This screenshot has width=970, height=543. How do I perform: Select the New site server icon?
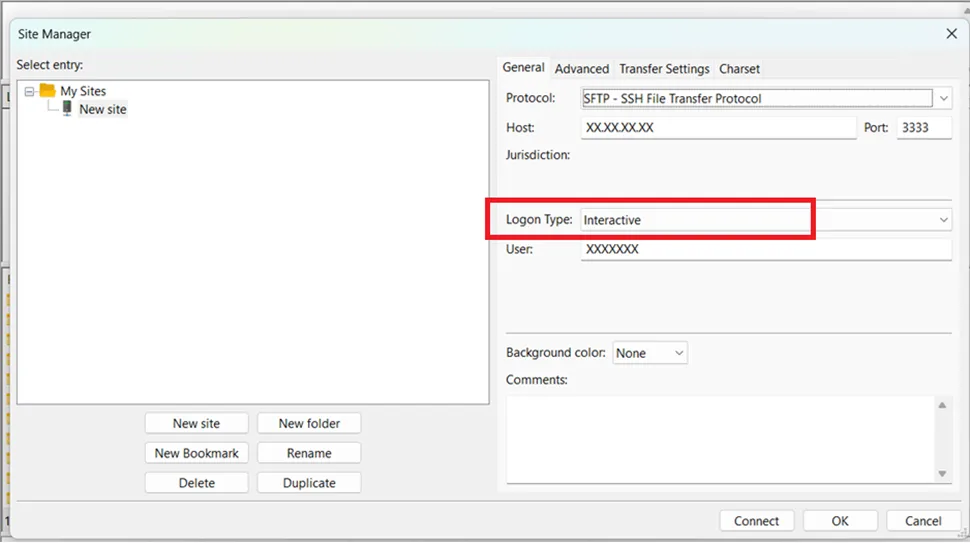click(67, 109)
